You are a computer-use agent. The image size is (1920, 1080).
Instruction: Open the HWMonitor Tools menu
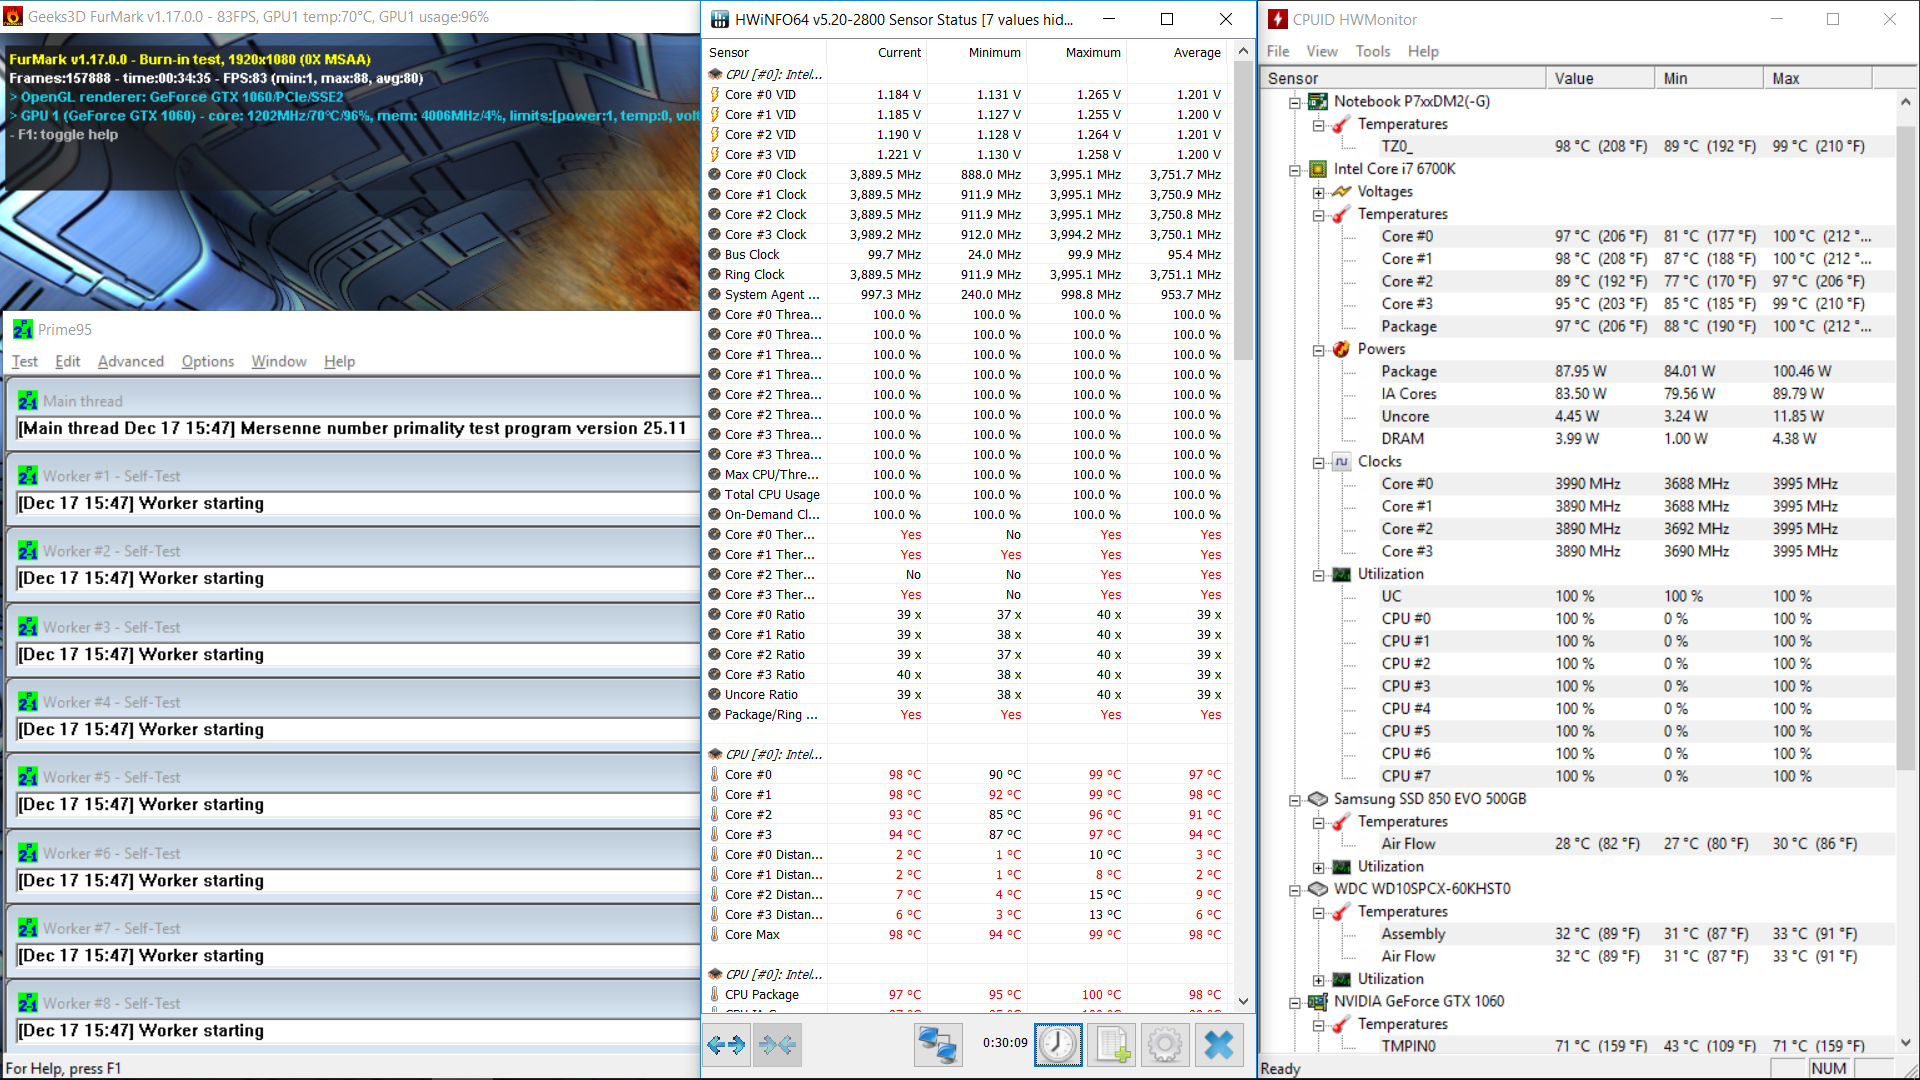tap(1373, 51)
